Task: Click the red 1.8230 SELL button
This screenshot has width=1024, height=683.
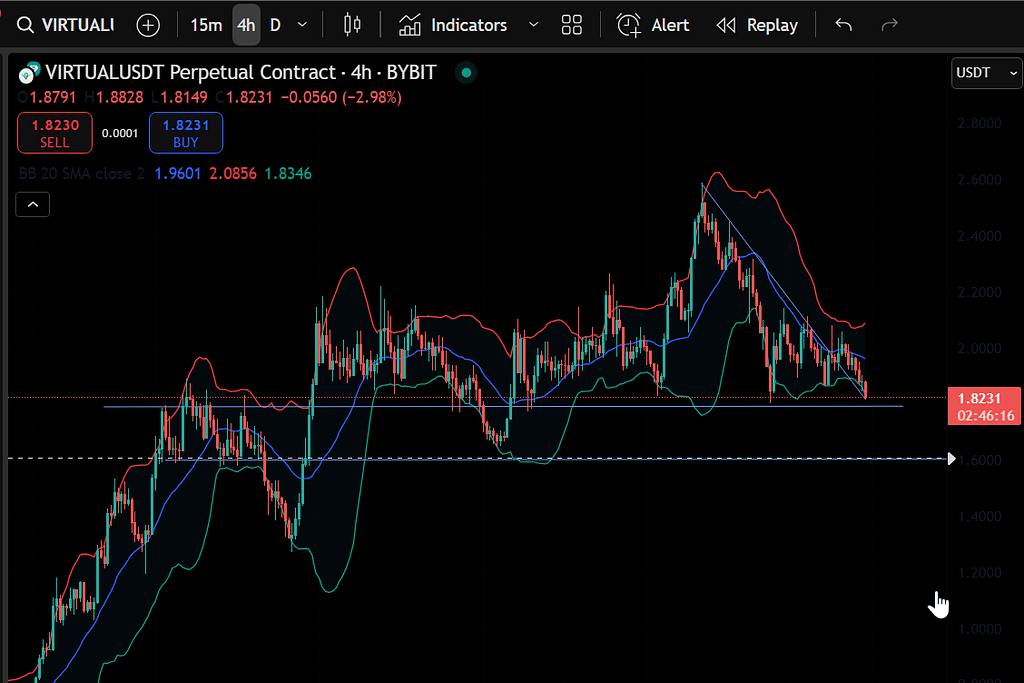Action: (x=55, y=133)
